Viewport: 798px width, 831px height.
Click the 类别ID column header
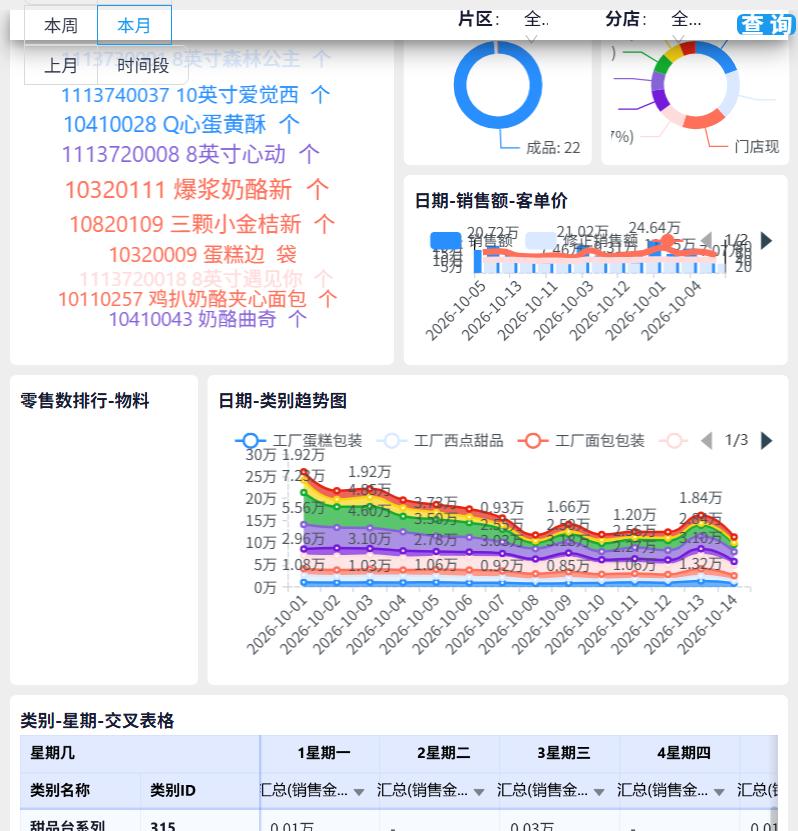click(x=200, y=790)
